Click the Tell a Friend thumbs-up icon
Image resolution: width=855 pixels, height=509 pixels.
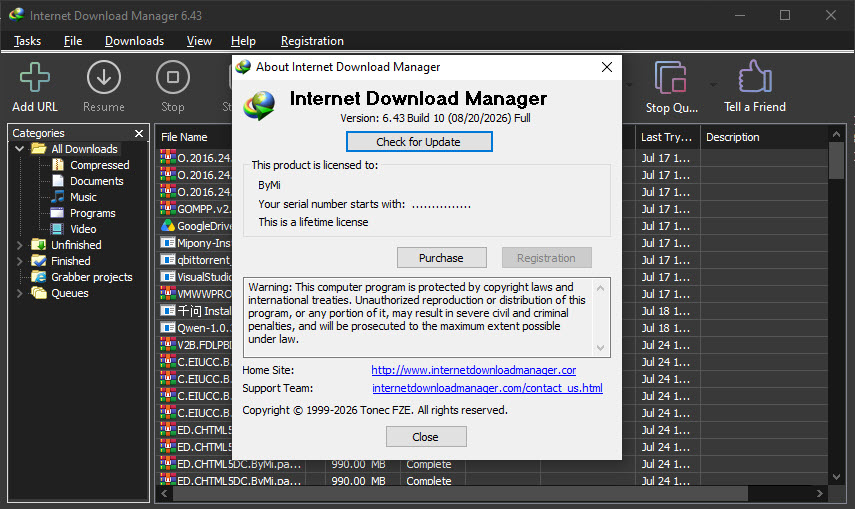tap(755, 76)
